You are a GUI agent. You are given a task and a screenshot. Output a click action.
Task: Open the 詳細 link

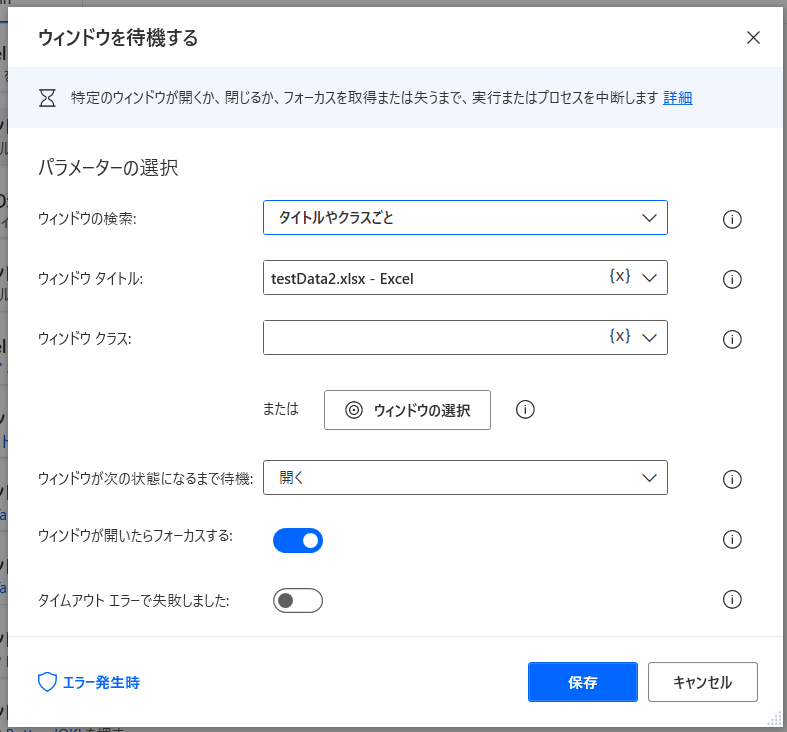pyautogui.click(x=678, y=98)
